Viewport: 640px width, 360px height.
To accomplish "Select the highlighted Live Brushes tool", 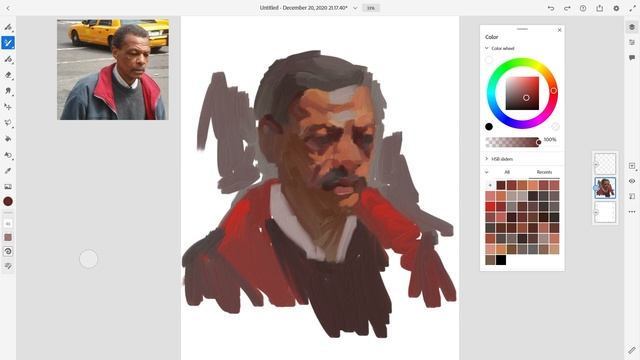I will point(8,43).
